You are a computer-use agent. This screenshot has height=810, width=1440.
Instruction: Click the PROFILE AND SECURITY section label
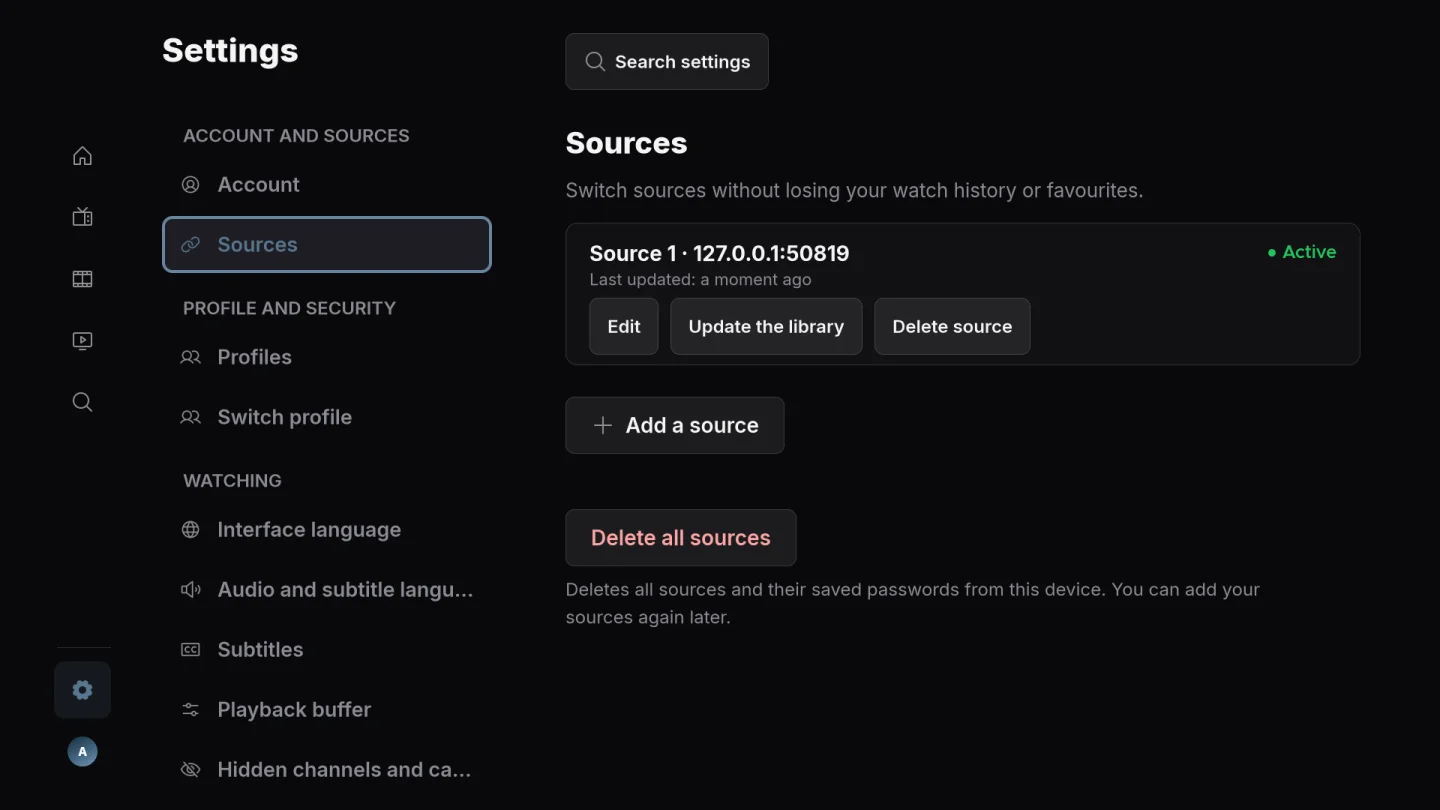point(289,308)
